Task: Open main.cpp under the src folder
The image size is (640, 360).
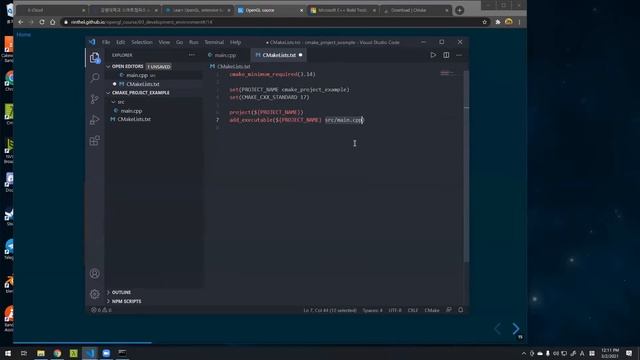Action: pos(131,111)
